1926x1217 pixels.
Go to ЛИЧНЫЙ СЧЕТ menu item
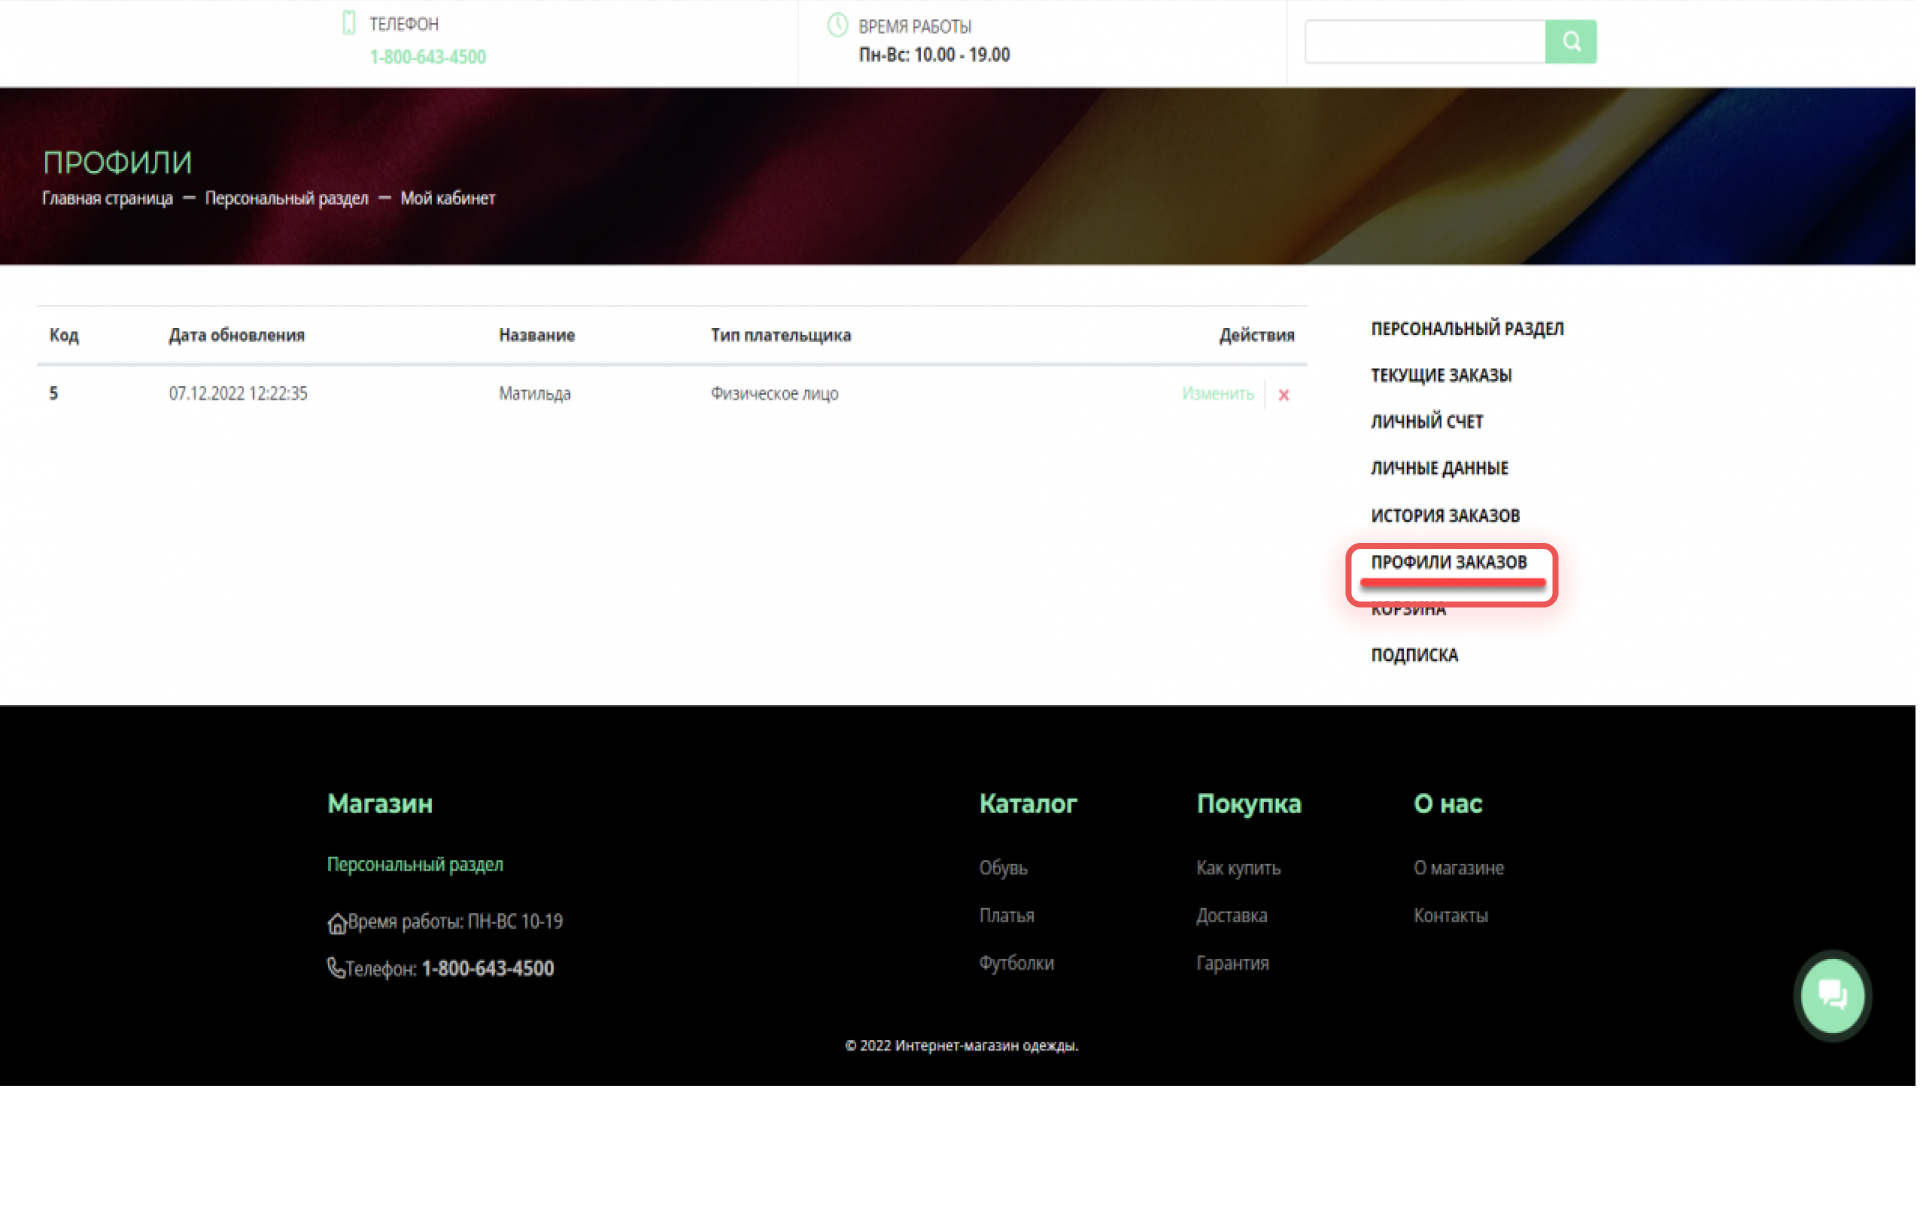1427,422
